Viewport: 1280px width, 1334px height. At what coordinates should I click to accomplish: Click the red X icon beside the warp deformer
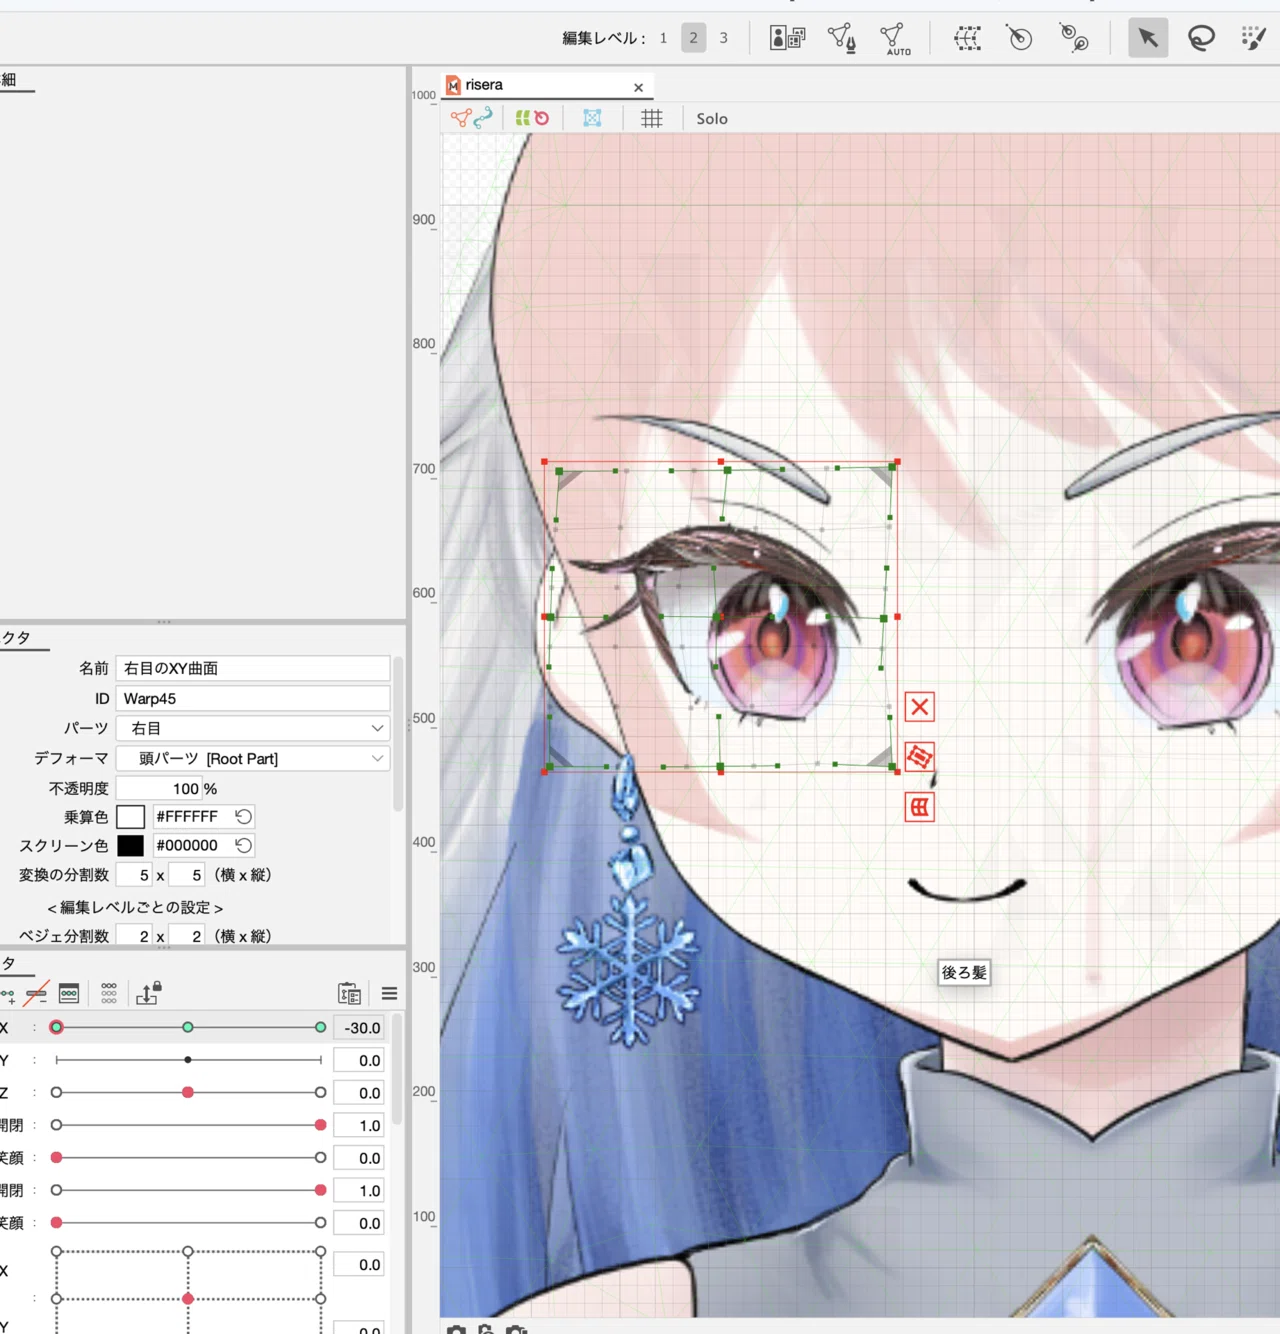click(x=920, y=707)
